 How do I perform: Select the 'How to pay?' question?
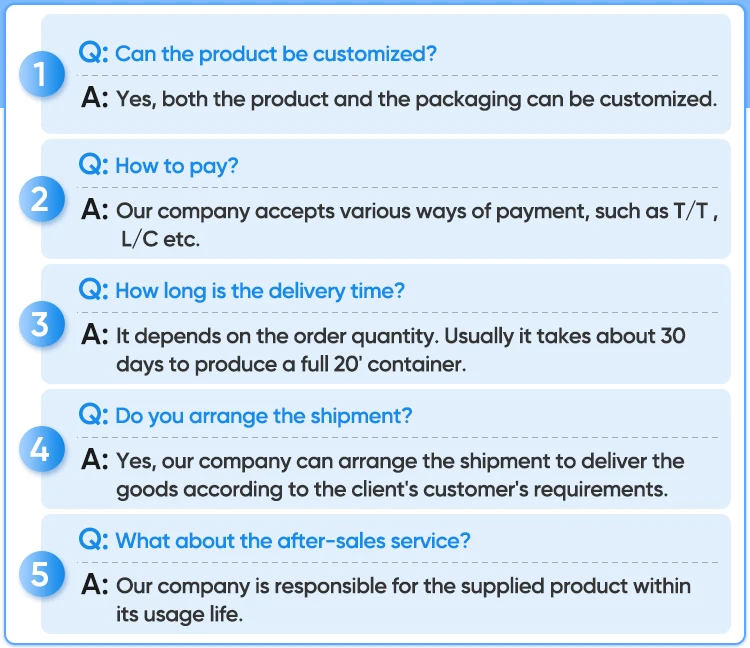point(177,166)
